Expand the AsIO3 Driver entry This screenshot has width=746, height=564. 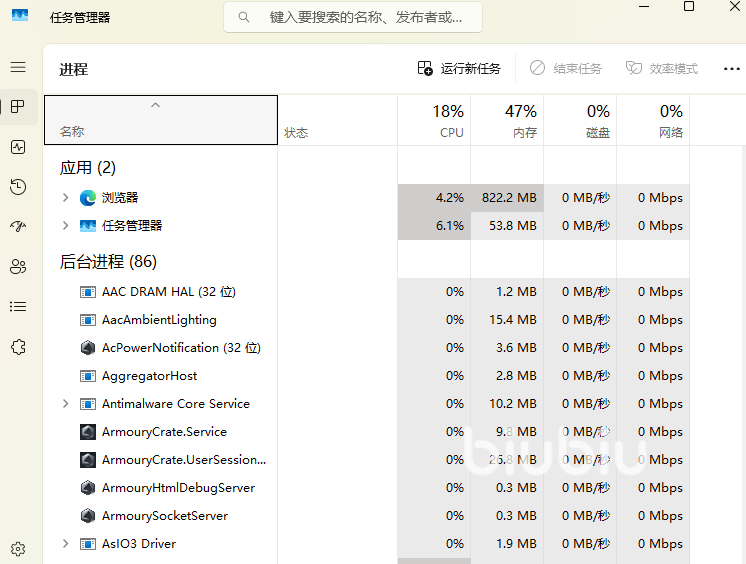[x=66, y=544]
